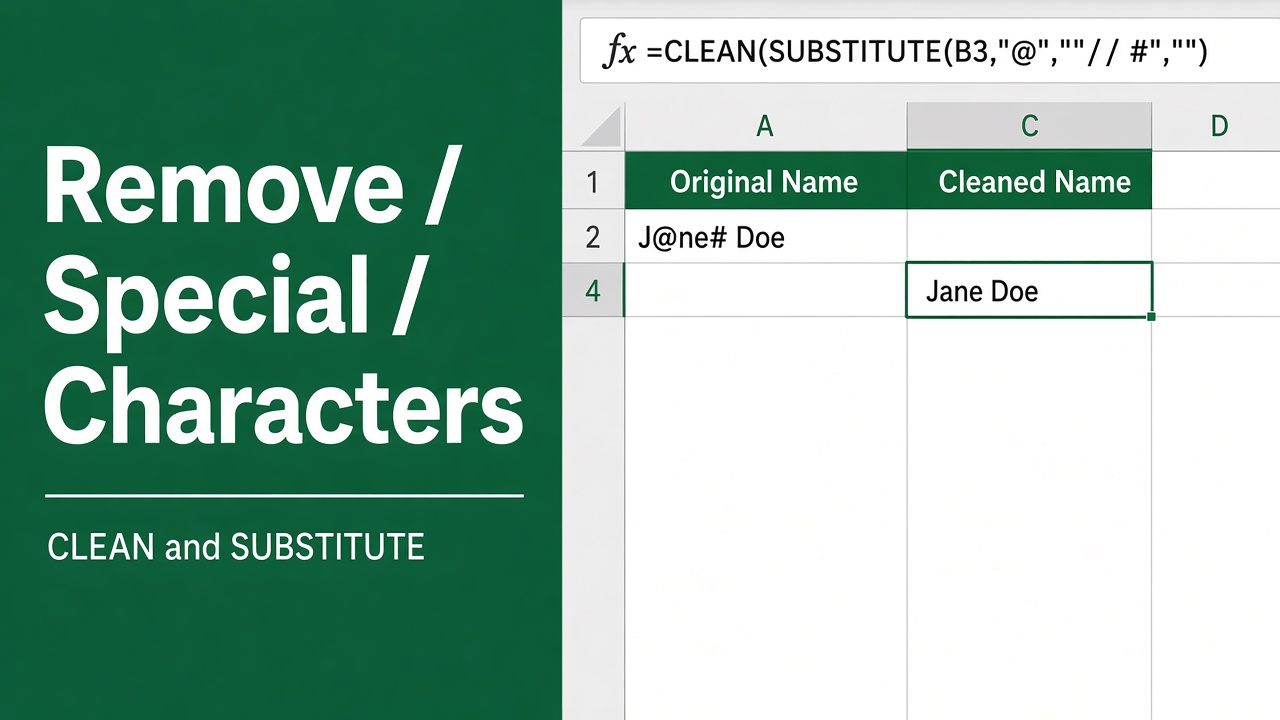Screen dimensions: 1280x720
Task: Select row 1 header
Action: pos(593,181)
